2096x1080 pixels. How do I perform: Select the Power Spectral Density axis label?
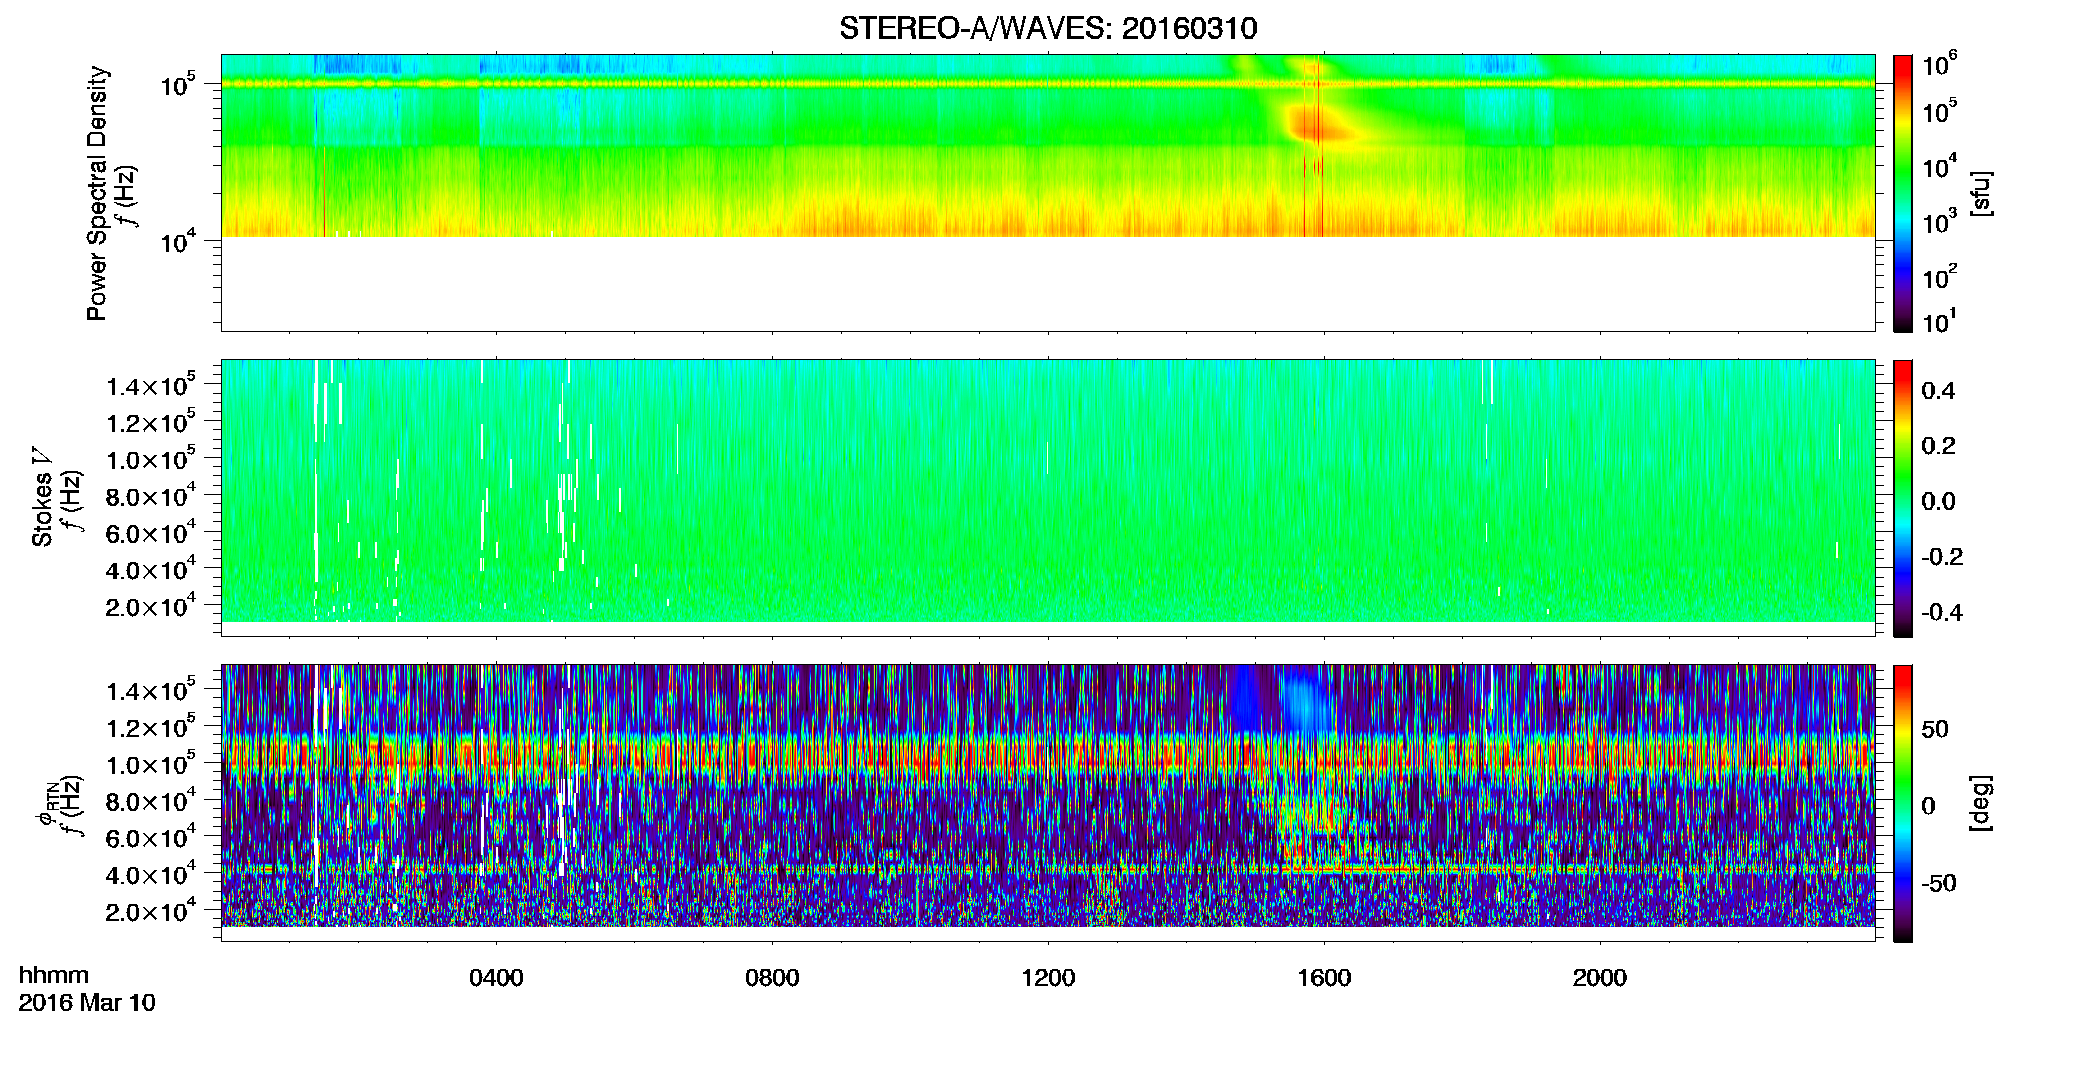click(x=97, y=193)
